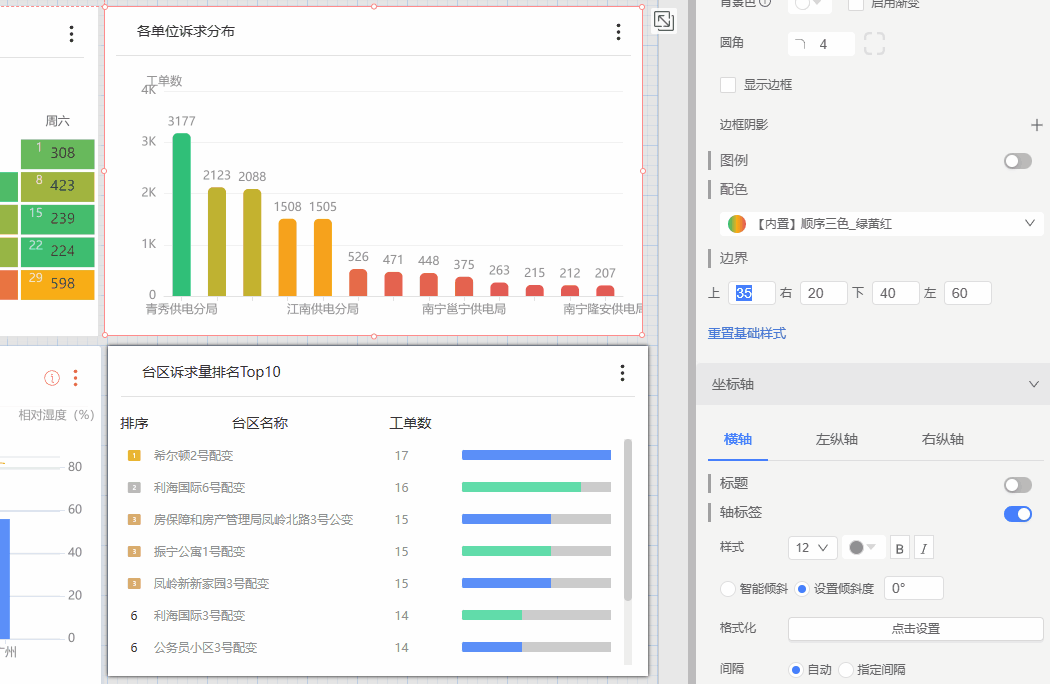Turn off the 轴标签 switch
The image size is (1050, 684).
1017,513
